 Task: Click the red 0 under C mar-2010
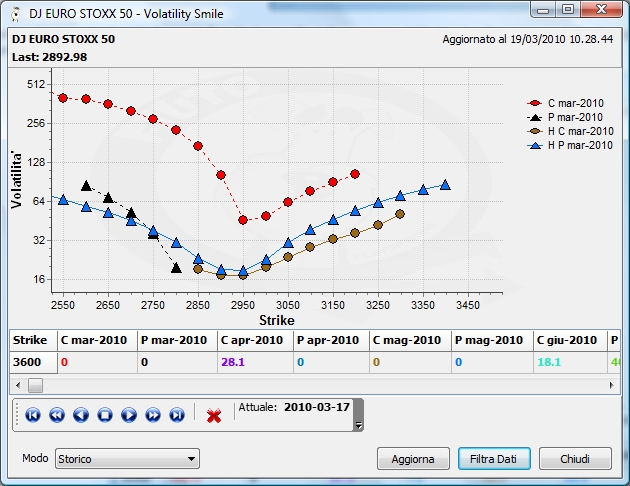pyautogui.click(x=64, y=362)
